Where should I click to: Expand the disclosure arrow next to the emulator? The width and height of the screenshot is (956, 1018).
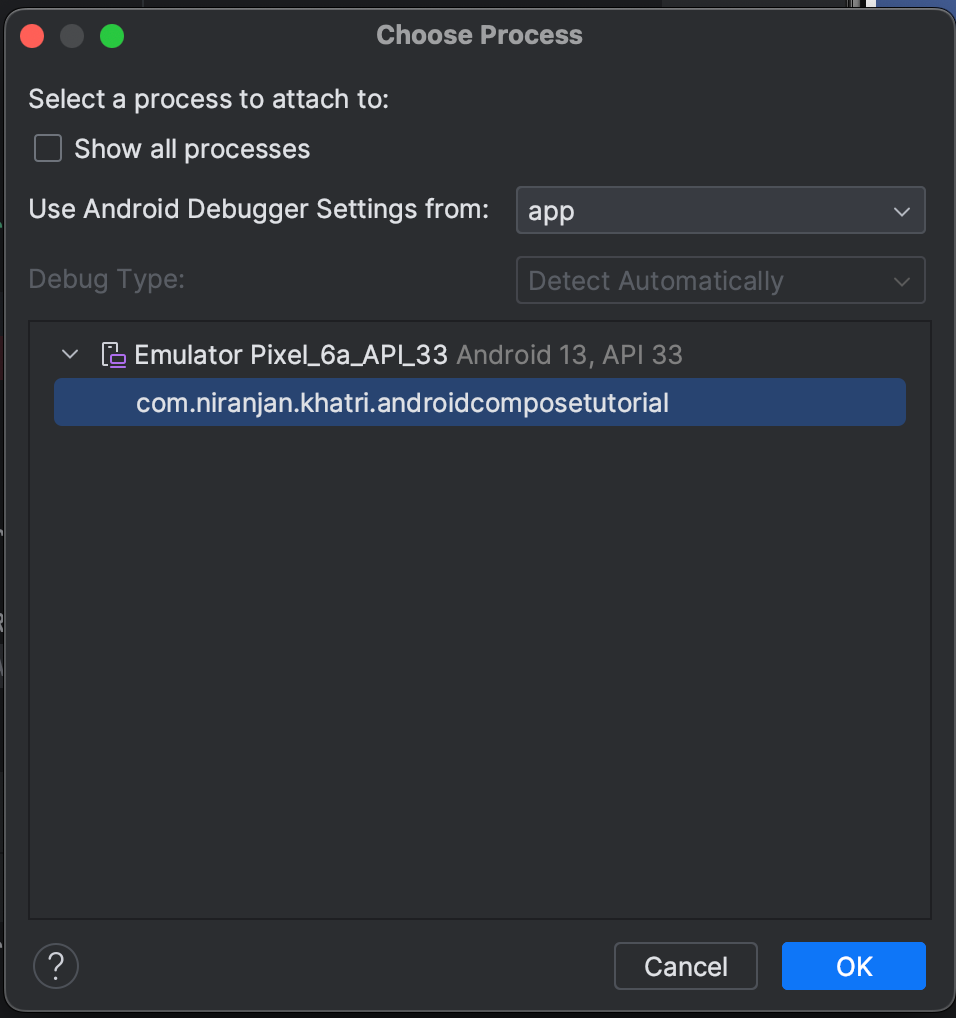(x=69, y=354)
